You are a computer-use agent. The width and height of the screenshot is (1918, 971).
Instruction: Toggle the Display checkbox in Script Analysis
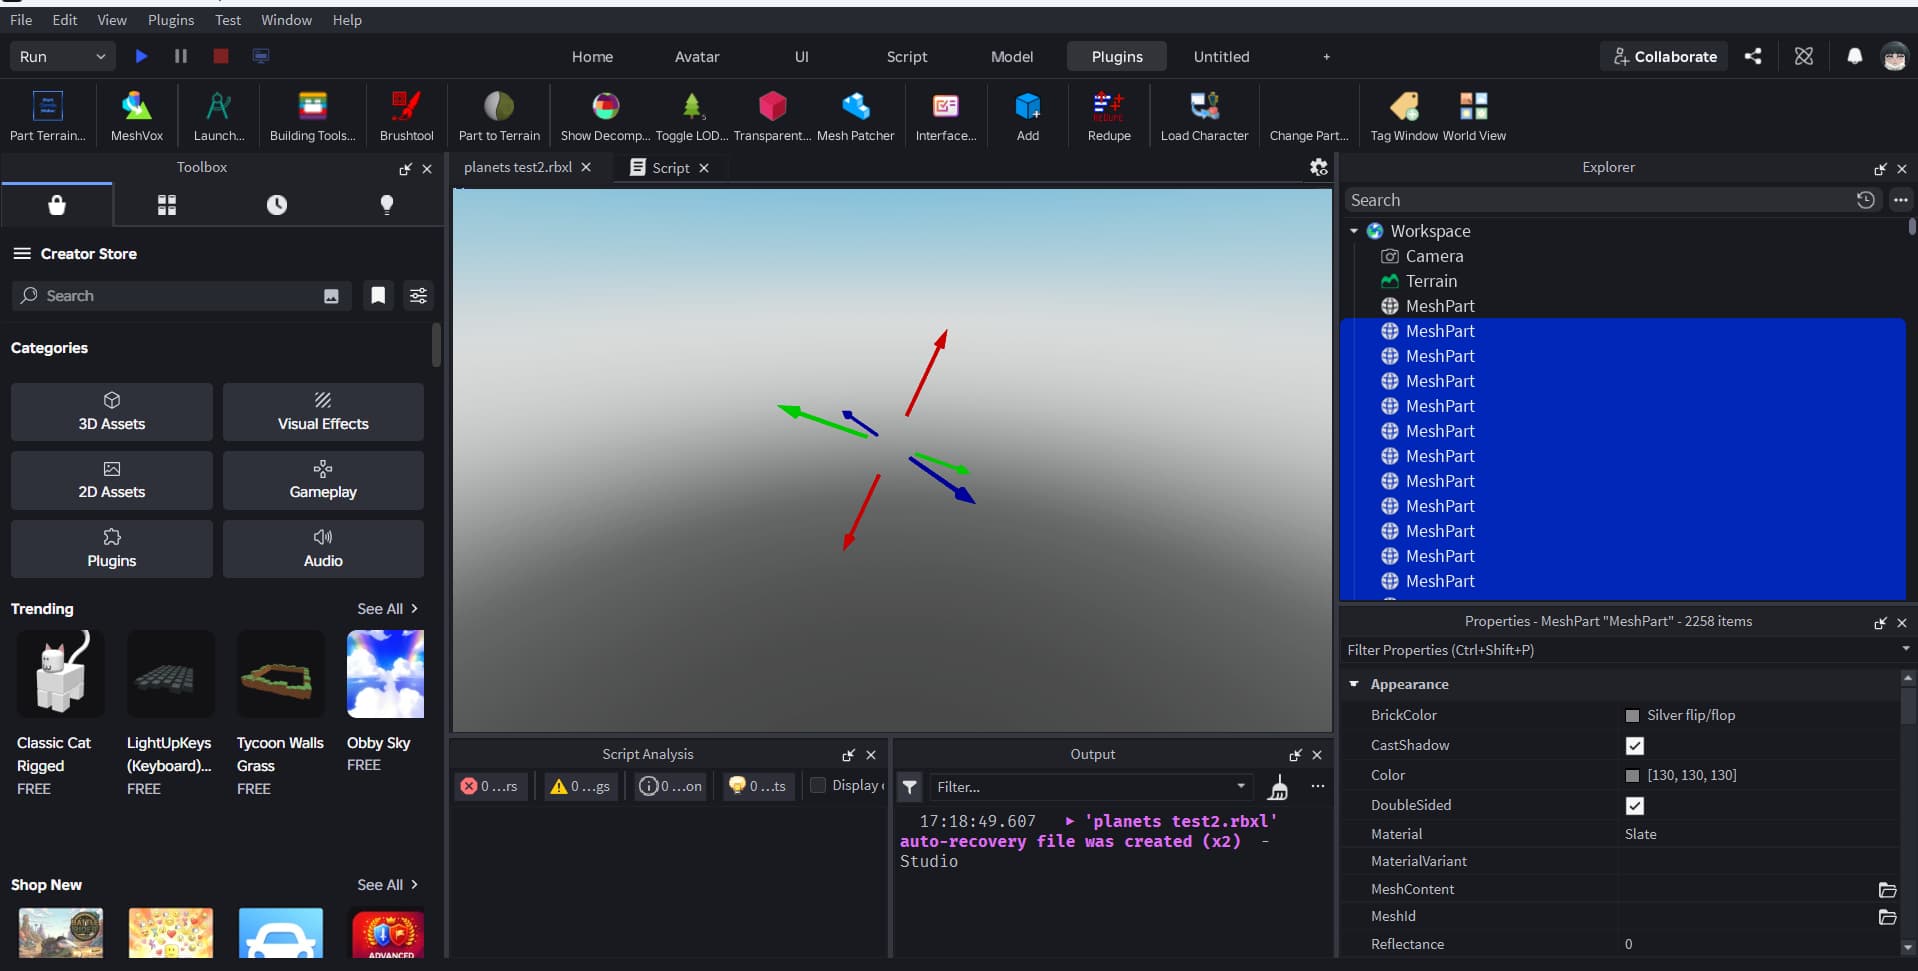point(818,785)
